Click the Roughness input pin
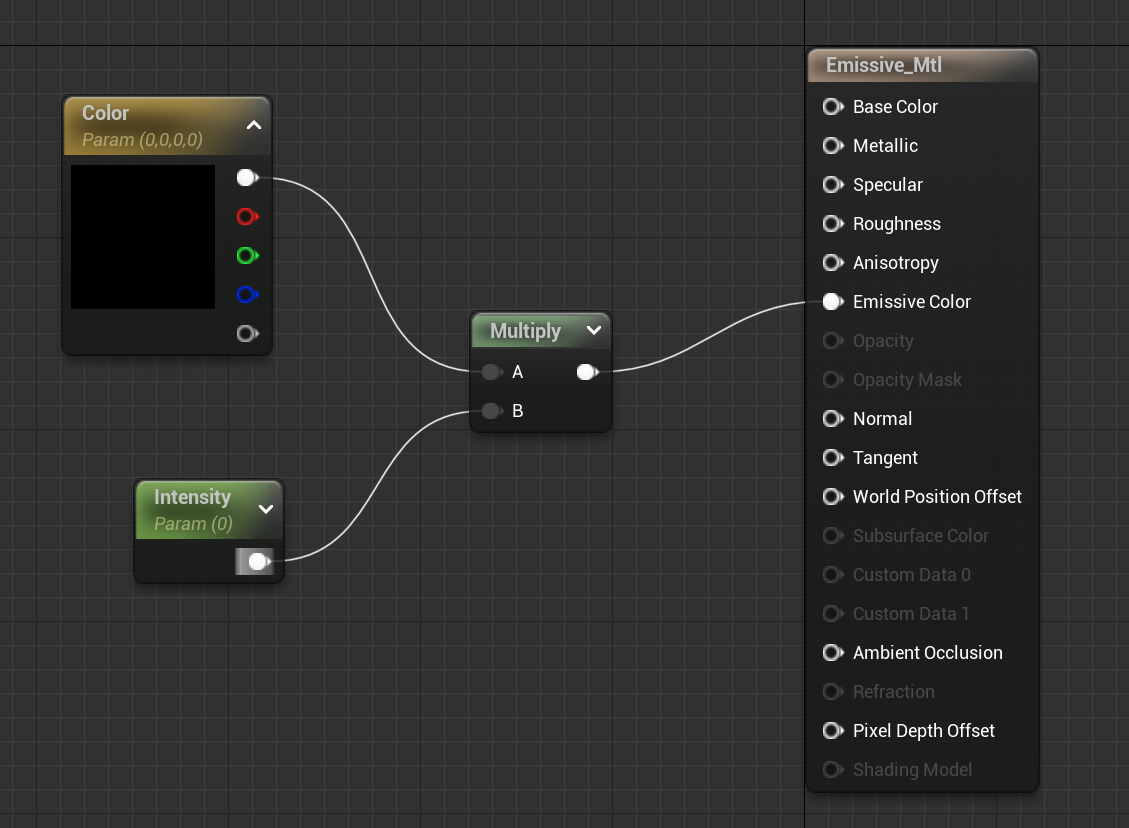Screen dimensions: 1129x828 [831, 224]
